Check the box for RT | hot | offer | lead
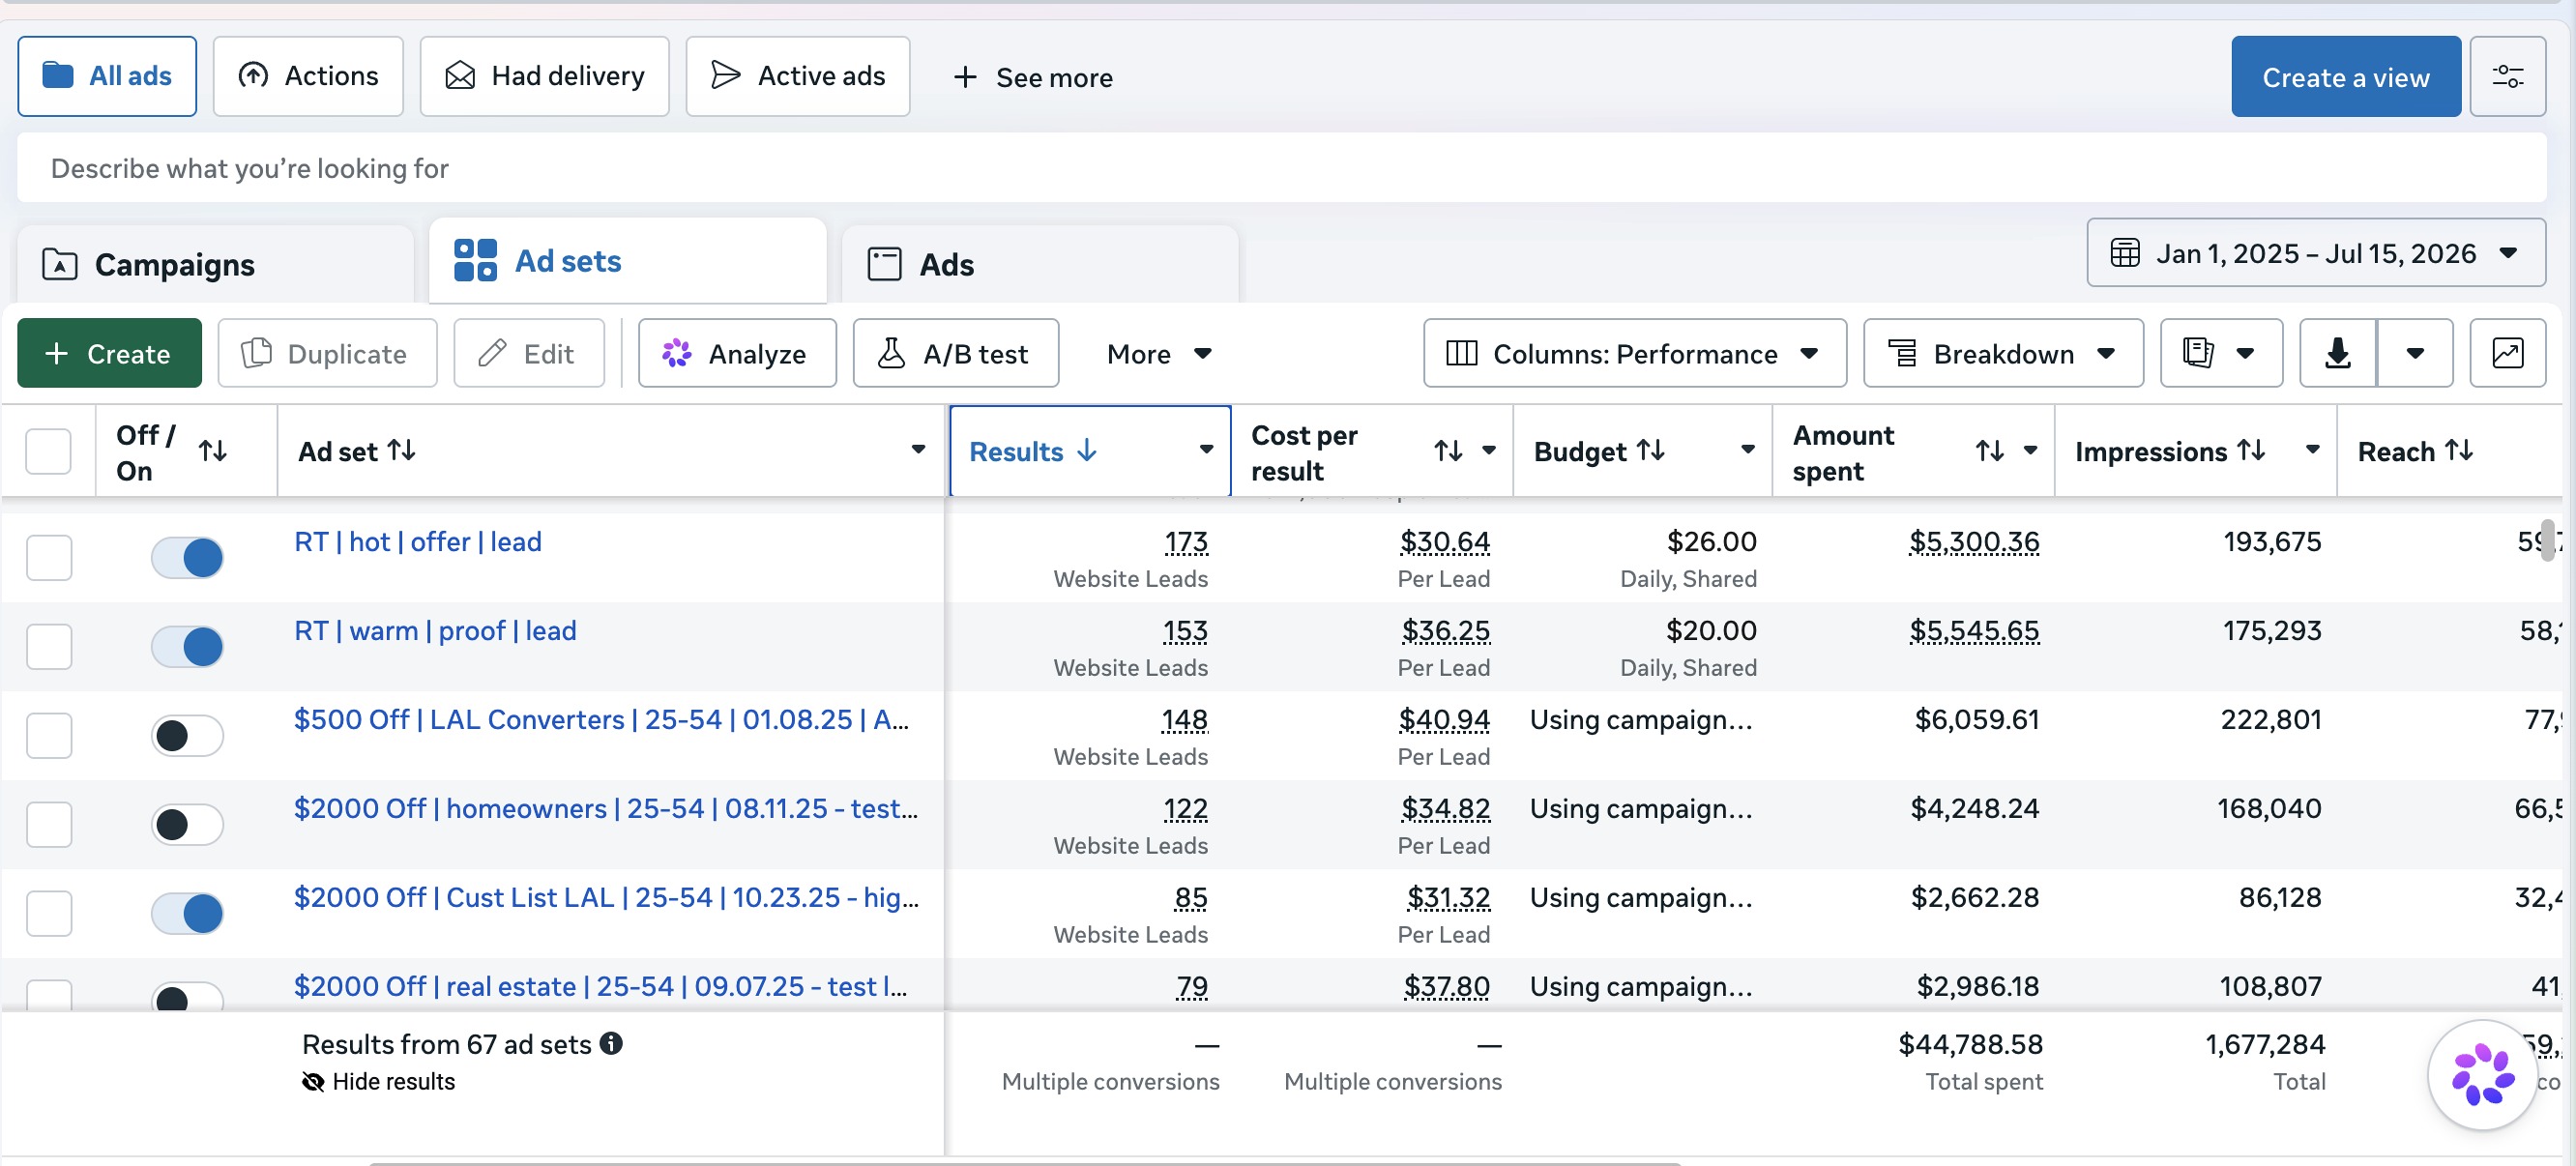Viewport: 2576px width, 1166px height. click(x=48, y=557)
